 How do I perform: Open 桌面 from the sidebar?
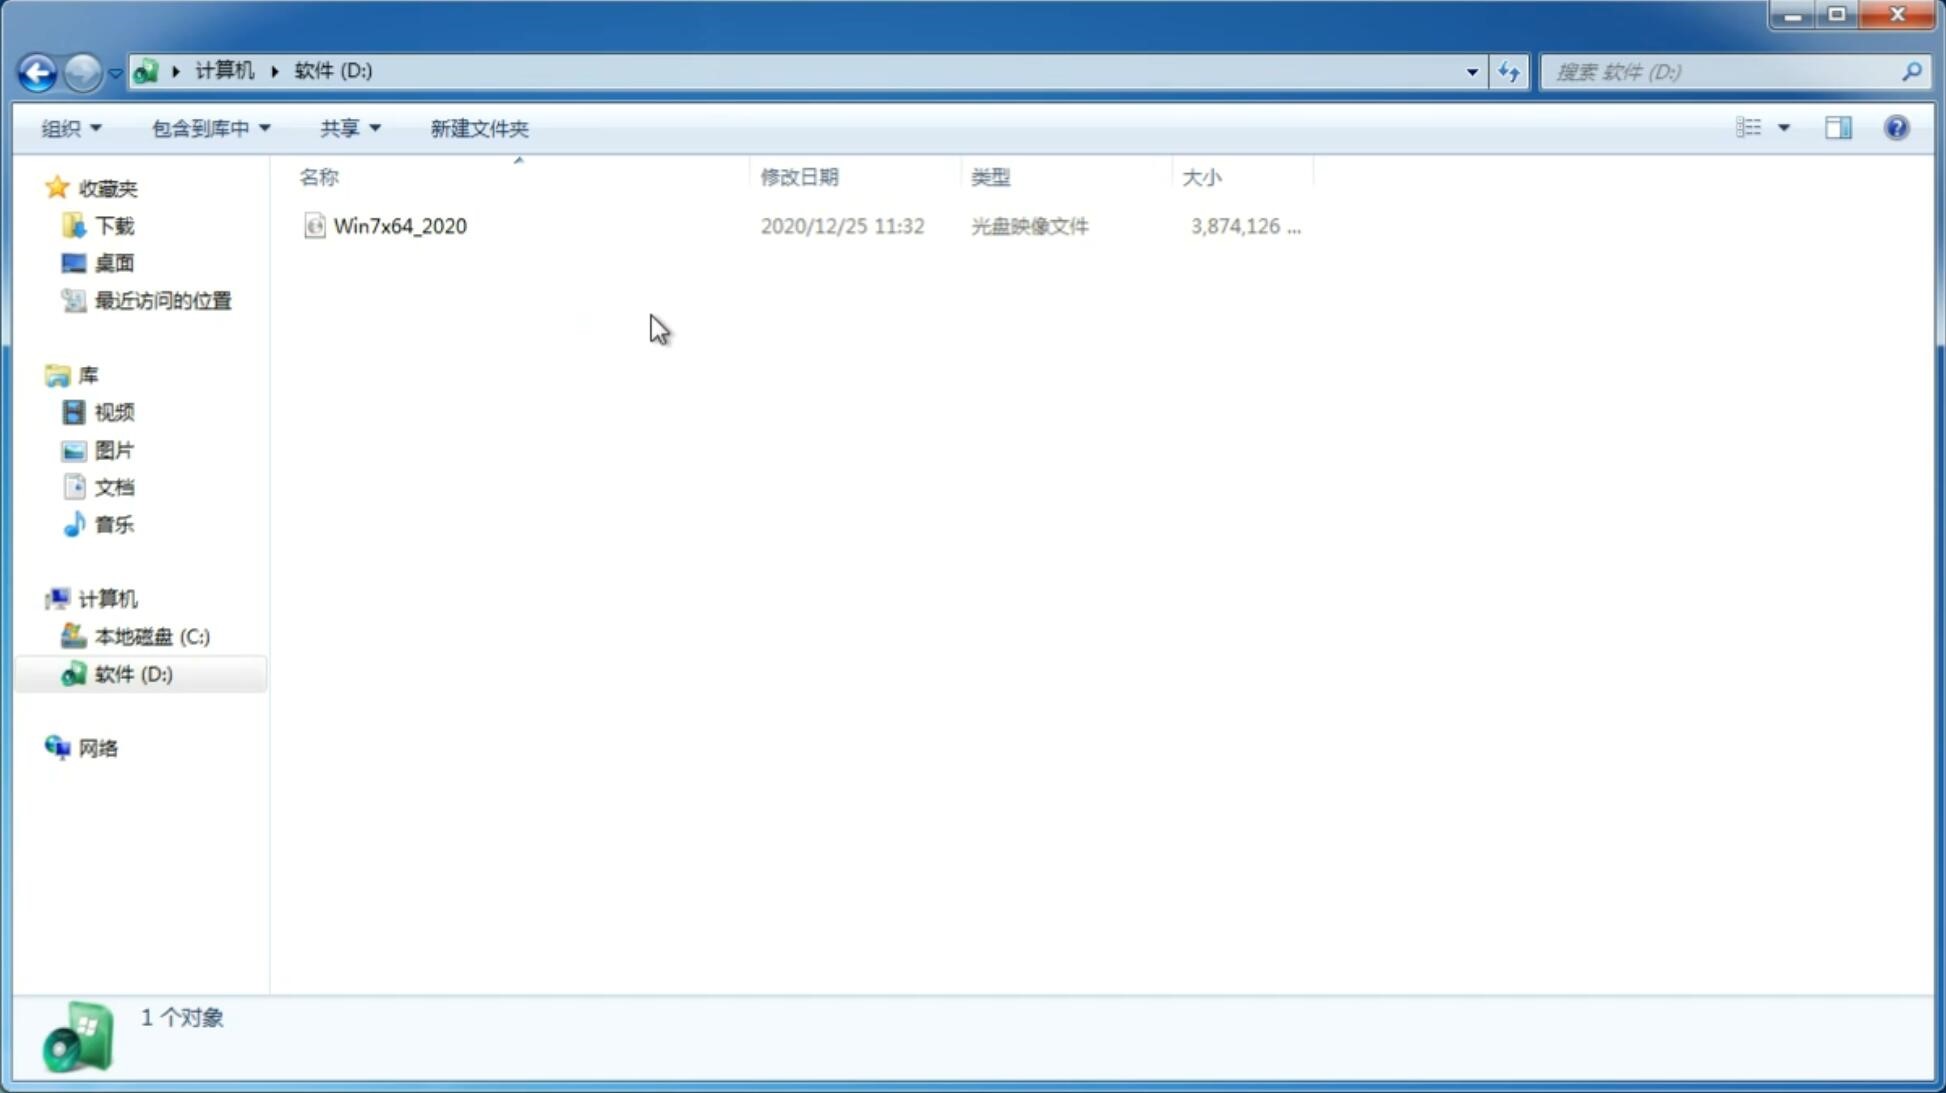click(x=114, y=263)
